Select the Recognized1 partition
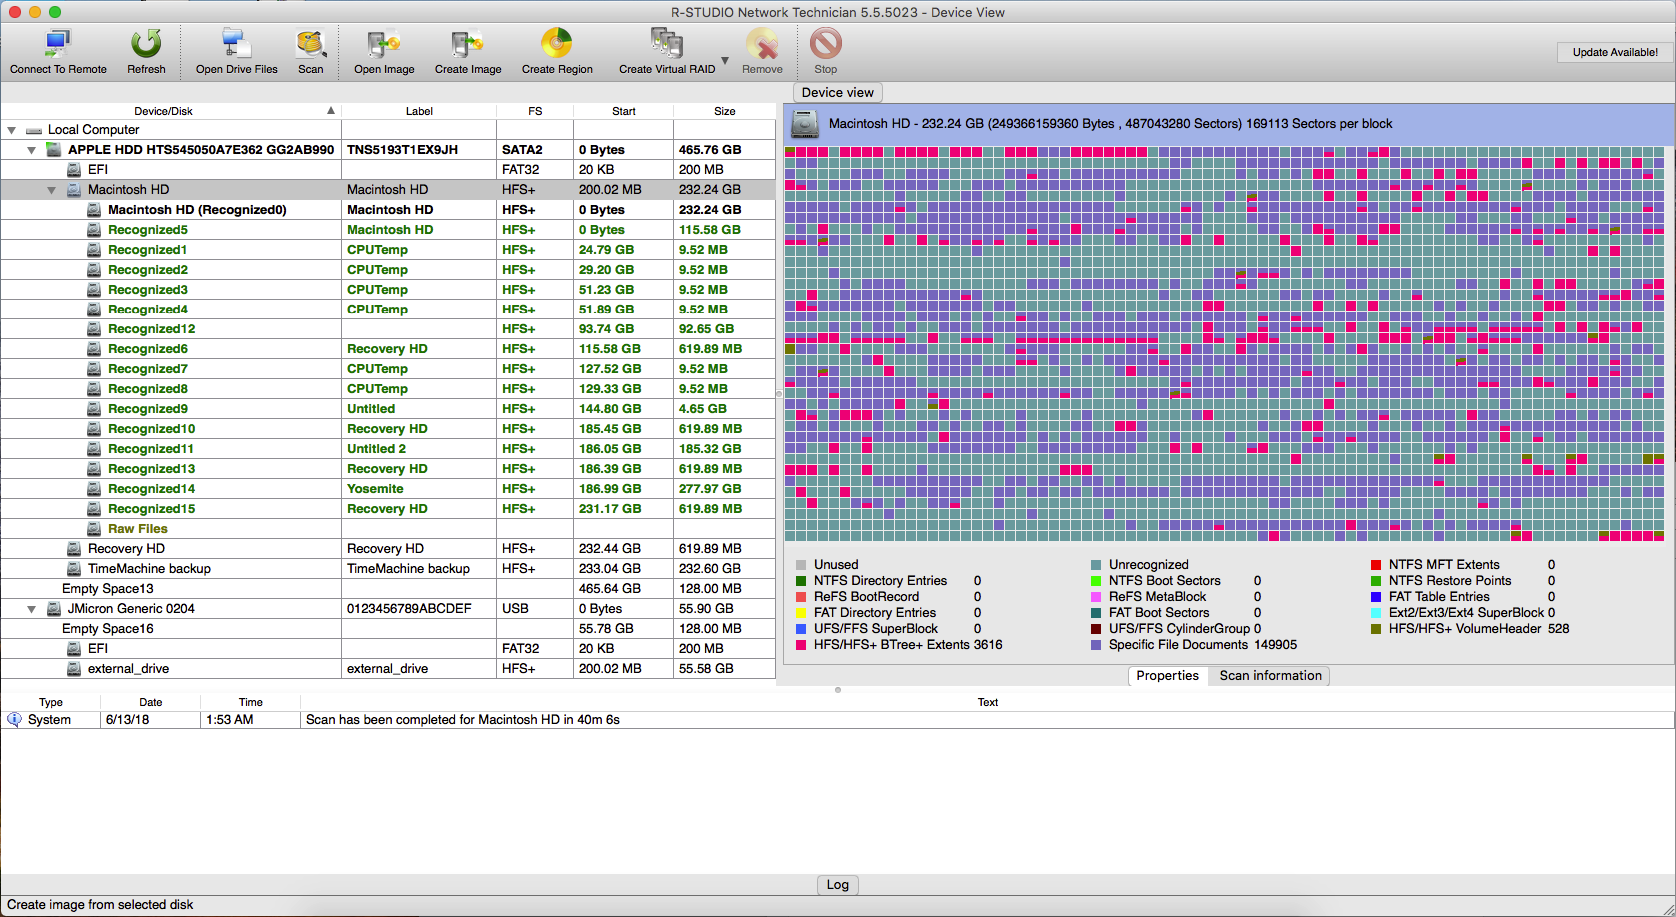Image resolution: width=1676 pixels, height=917 pixels. point(388,250)
